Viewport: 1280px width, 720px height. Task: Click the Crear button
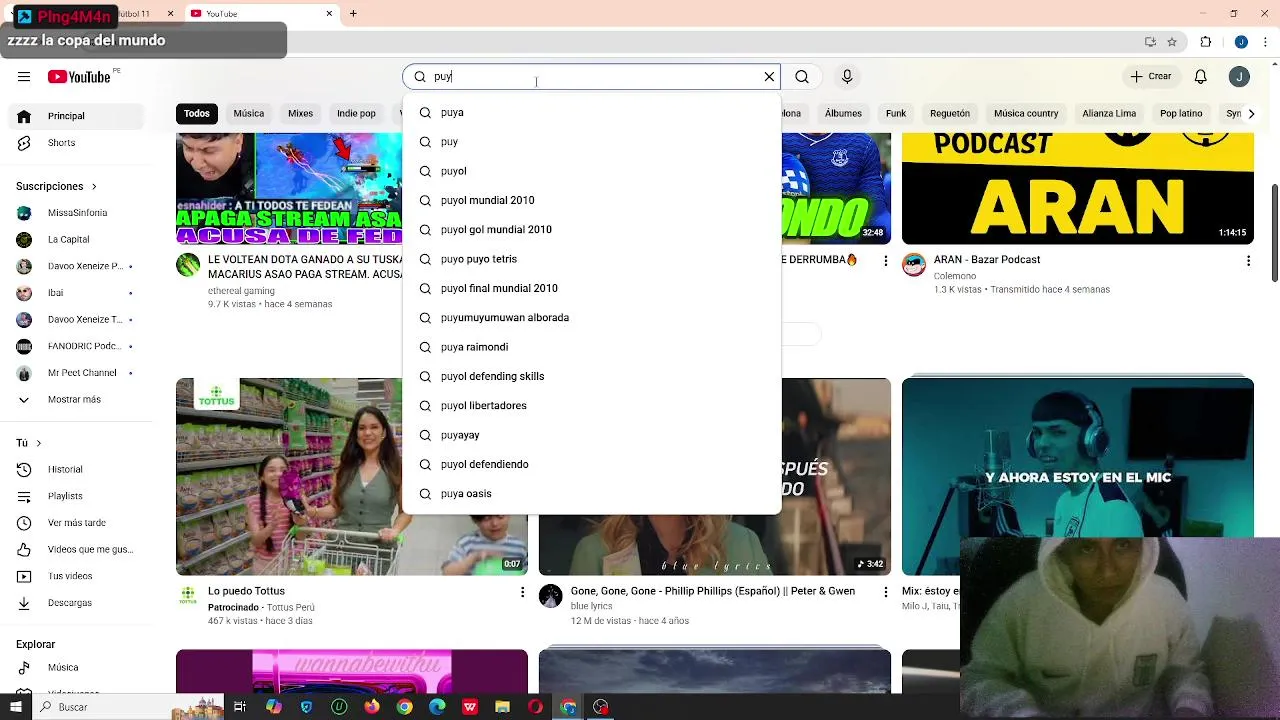coord(1151,77)
